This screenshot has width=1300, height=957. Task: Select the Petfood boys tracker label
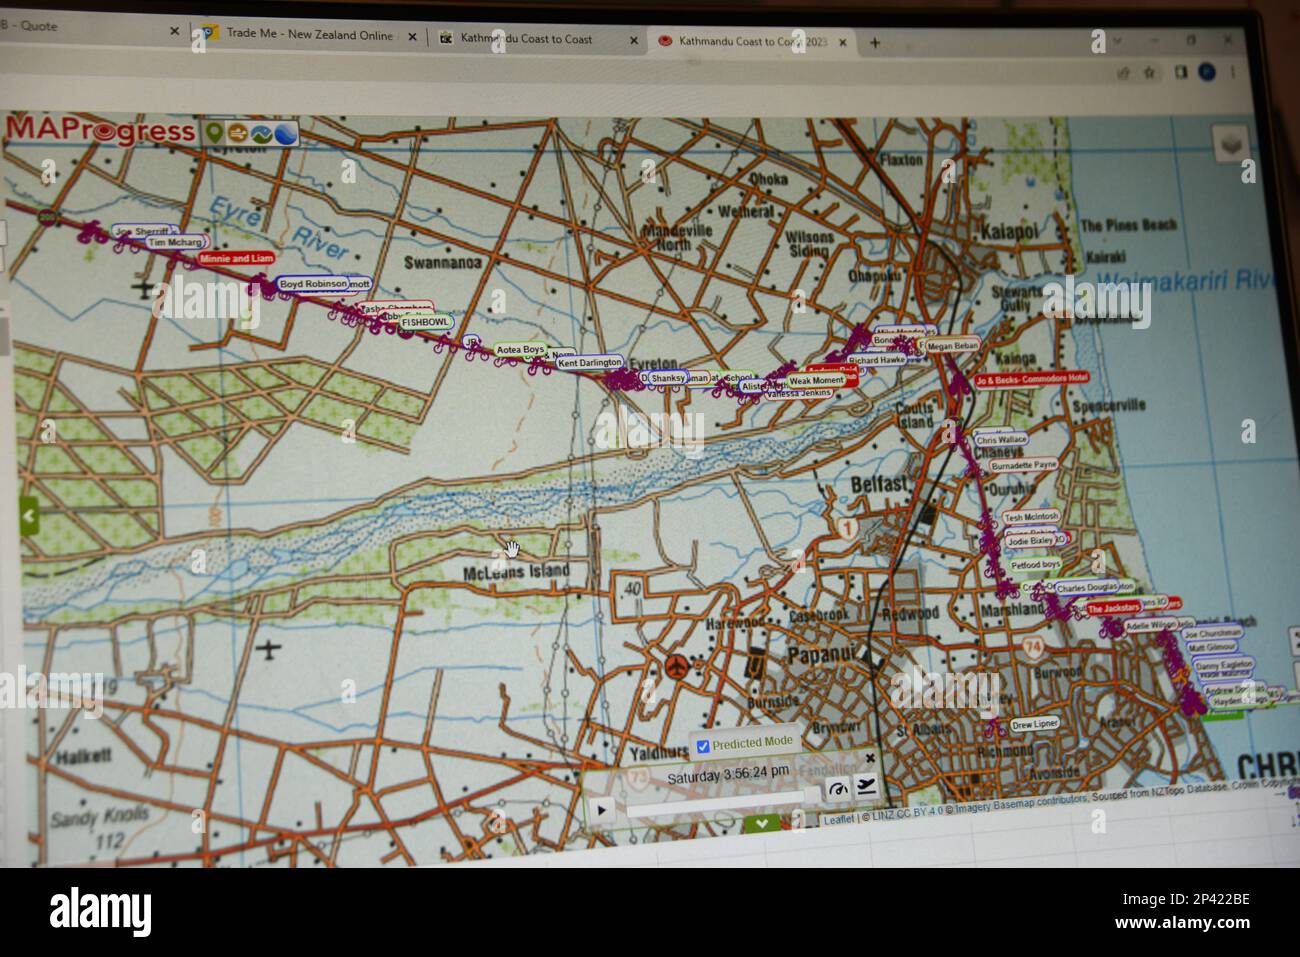click(x=1035, y=565)
